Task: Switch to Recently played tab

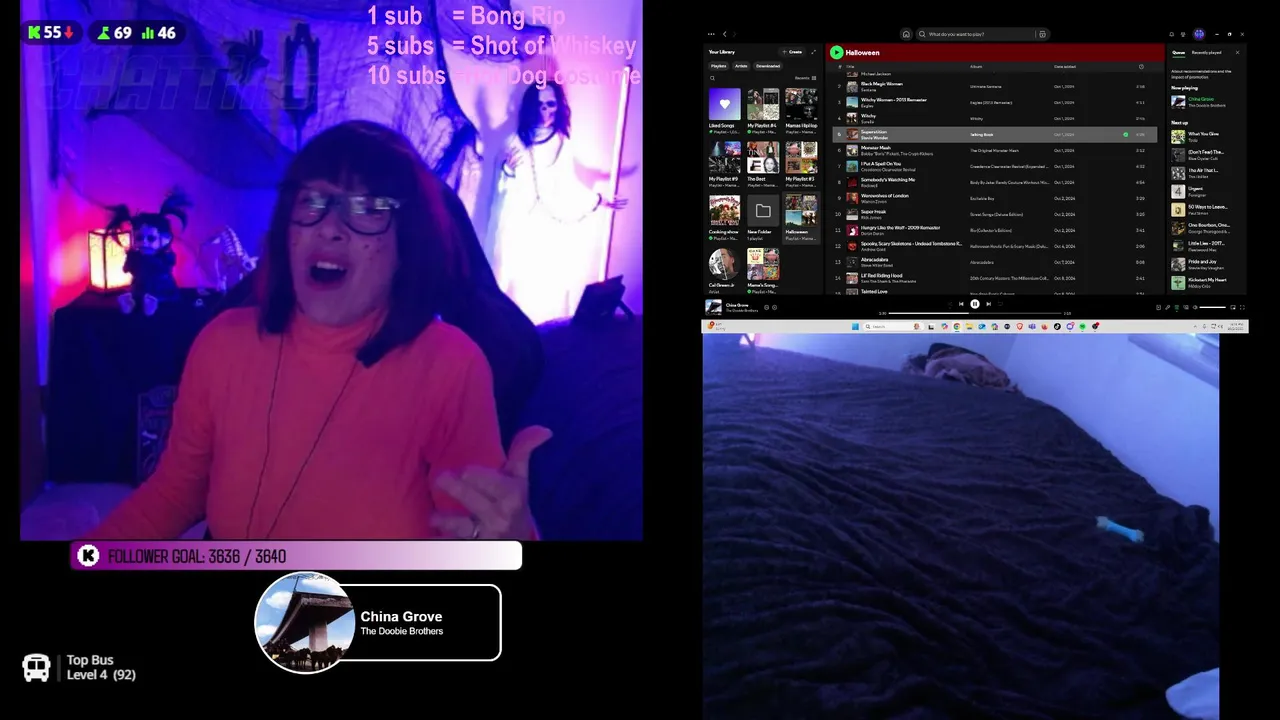Action: click(1206, 52)
